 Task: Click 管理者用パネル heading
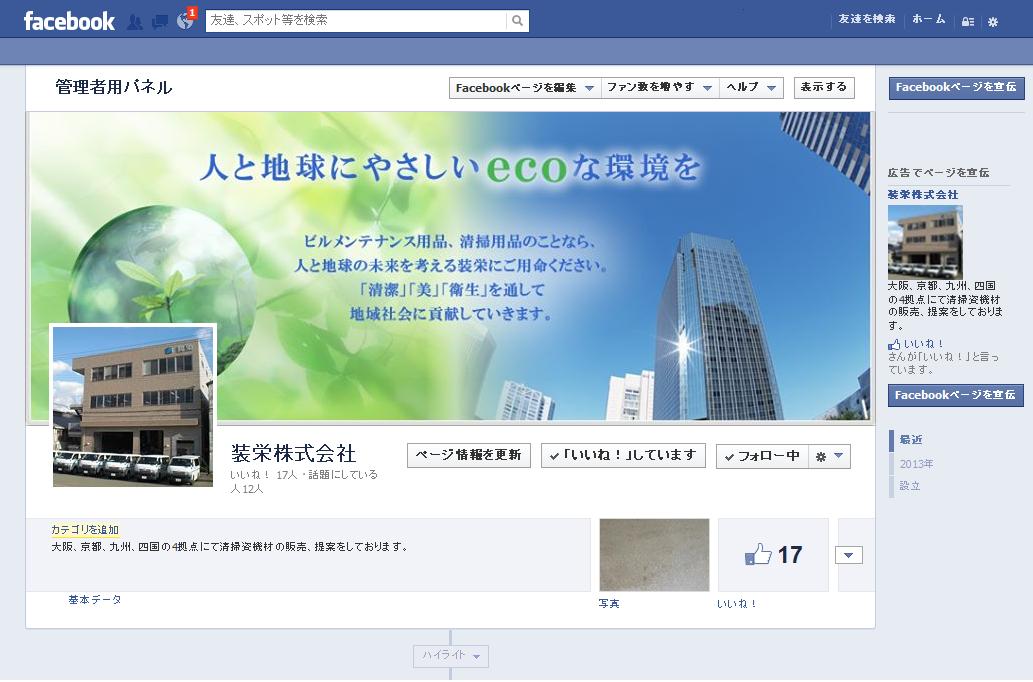[x=113, y=87]
